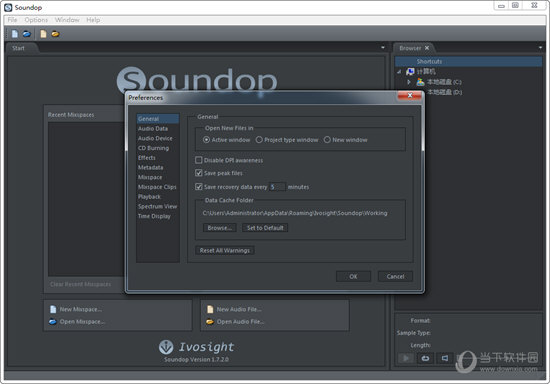Close the Browser panel tab
Viewport: 550px width, 384px height.
point(427,48)
